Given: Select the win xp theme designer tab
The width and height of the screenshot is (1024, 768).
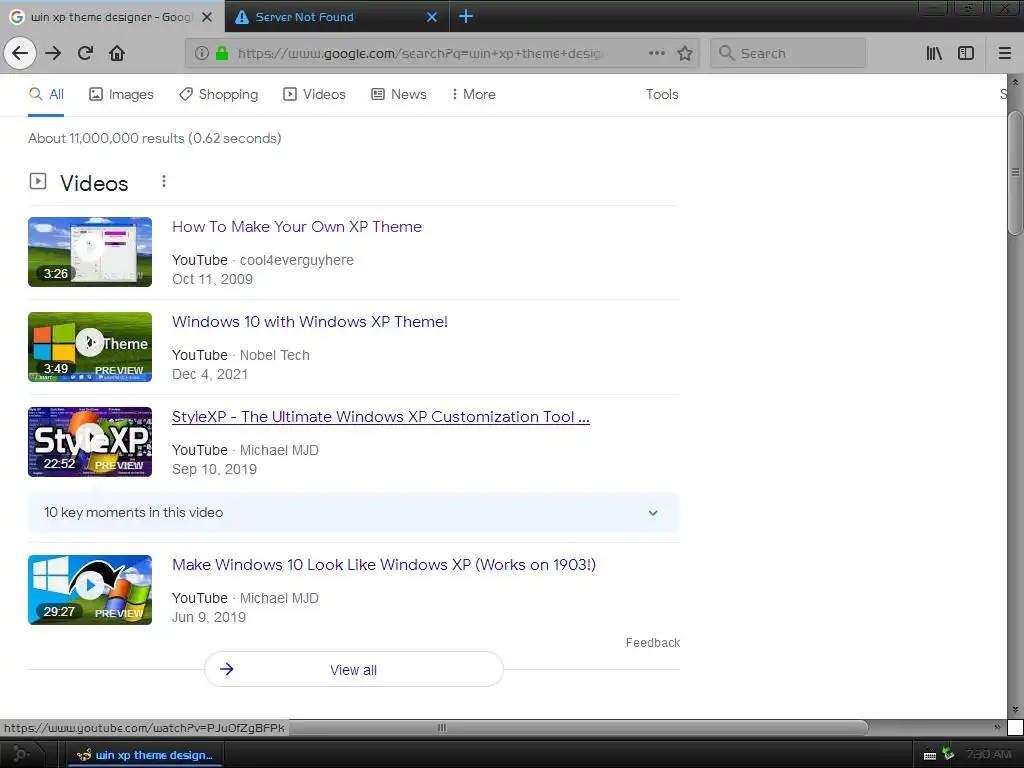Looking at the screenshot, I should point(112,17).
